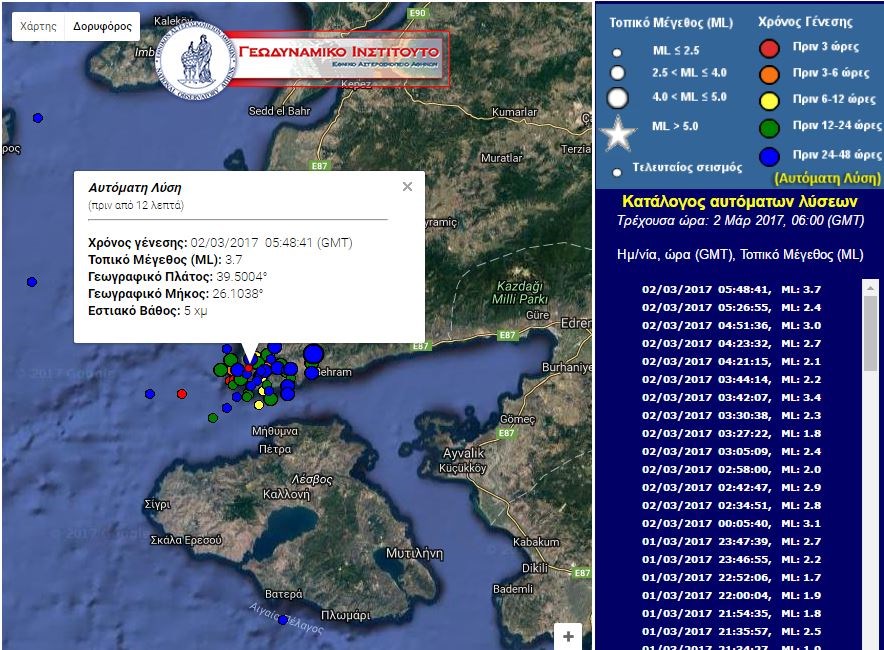Click the lone red earthquake marker west of cluster

tap(182, 394)
